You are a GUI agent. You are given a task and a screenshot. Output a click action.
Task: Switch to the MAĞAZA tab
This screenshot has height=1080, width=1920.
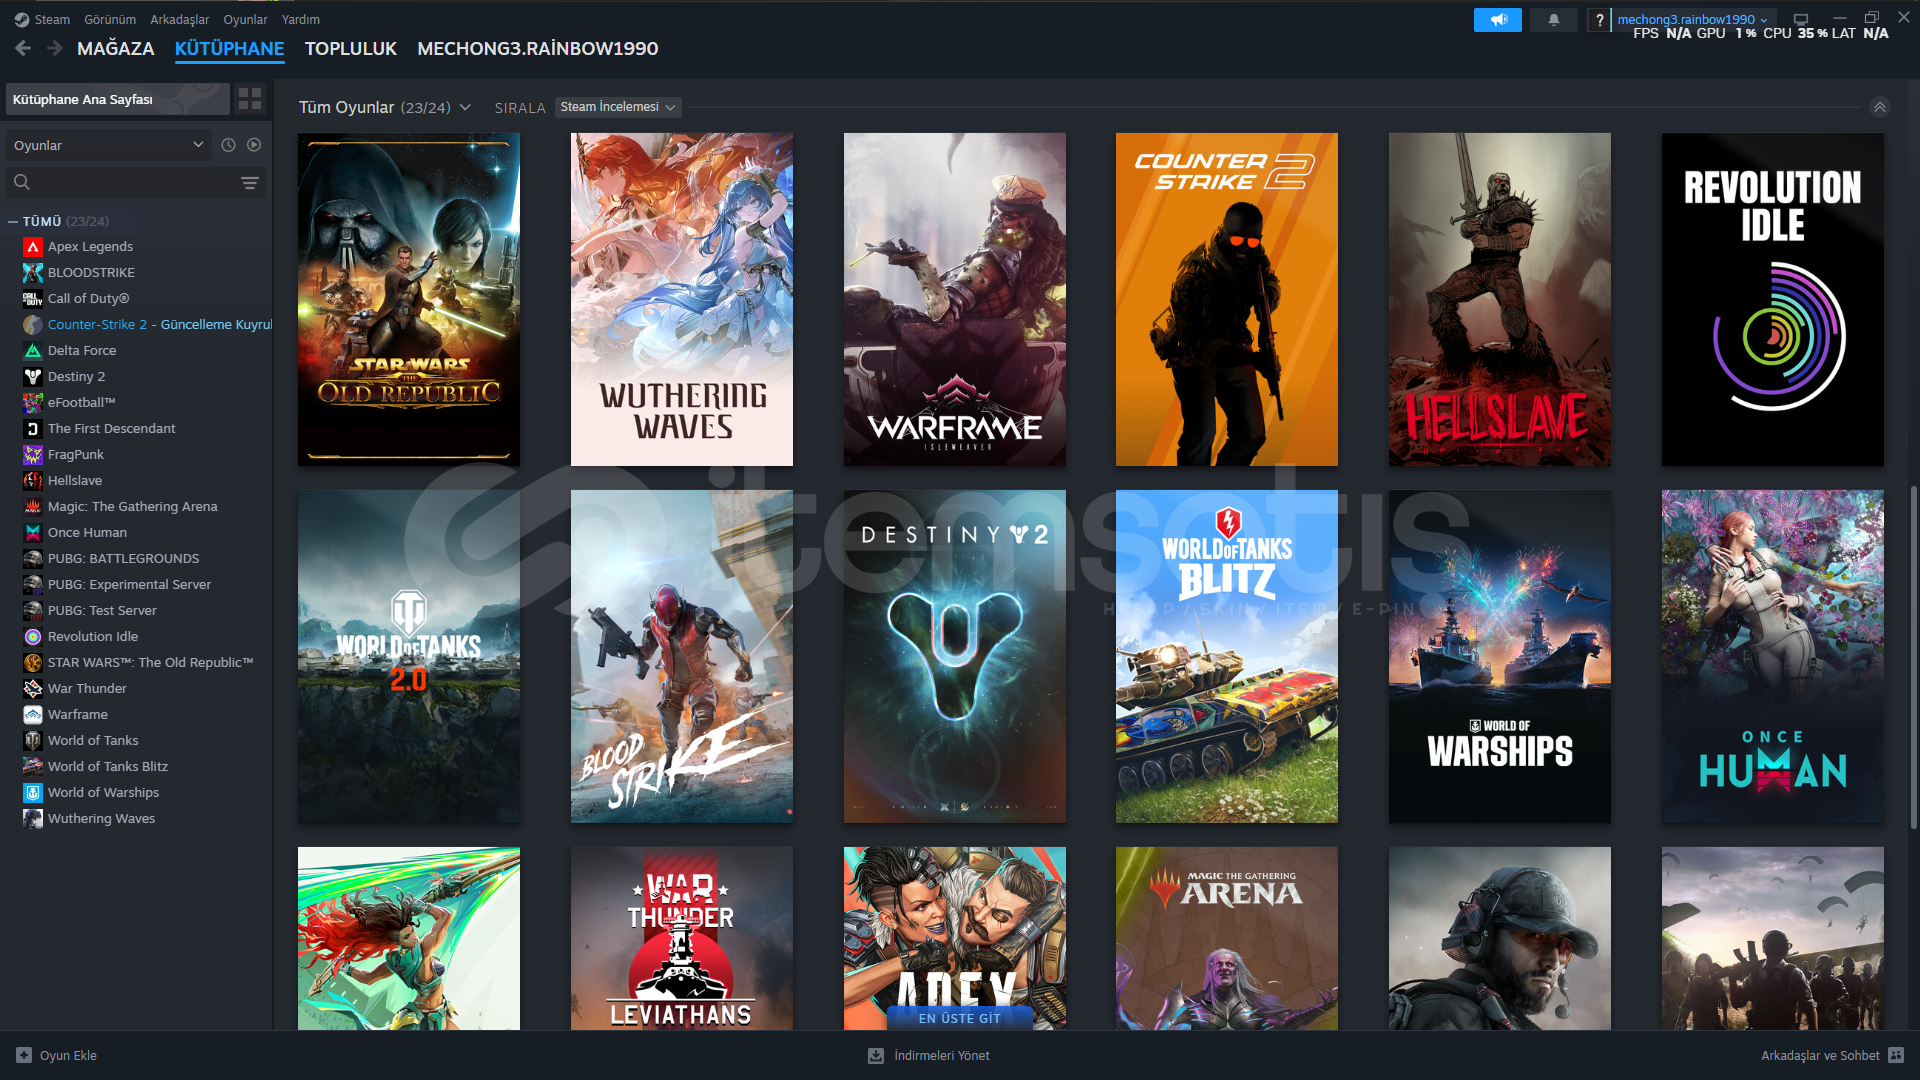tap(116, 48)
